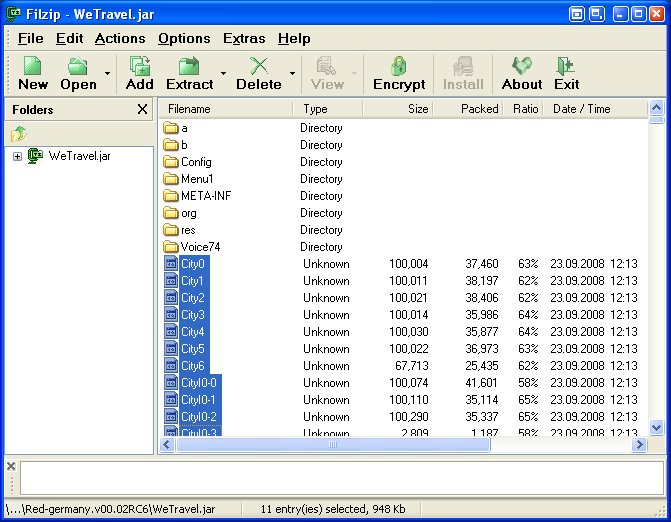Screen dimensions: 671x522
Task: Click the CityI0-1 file icon
Action: 171,400
